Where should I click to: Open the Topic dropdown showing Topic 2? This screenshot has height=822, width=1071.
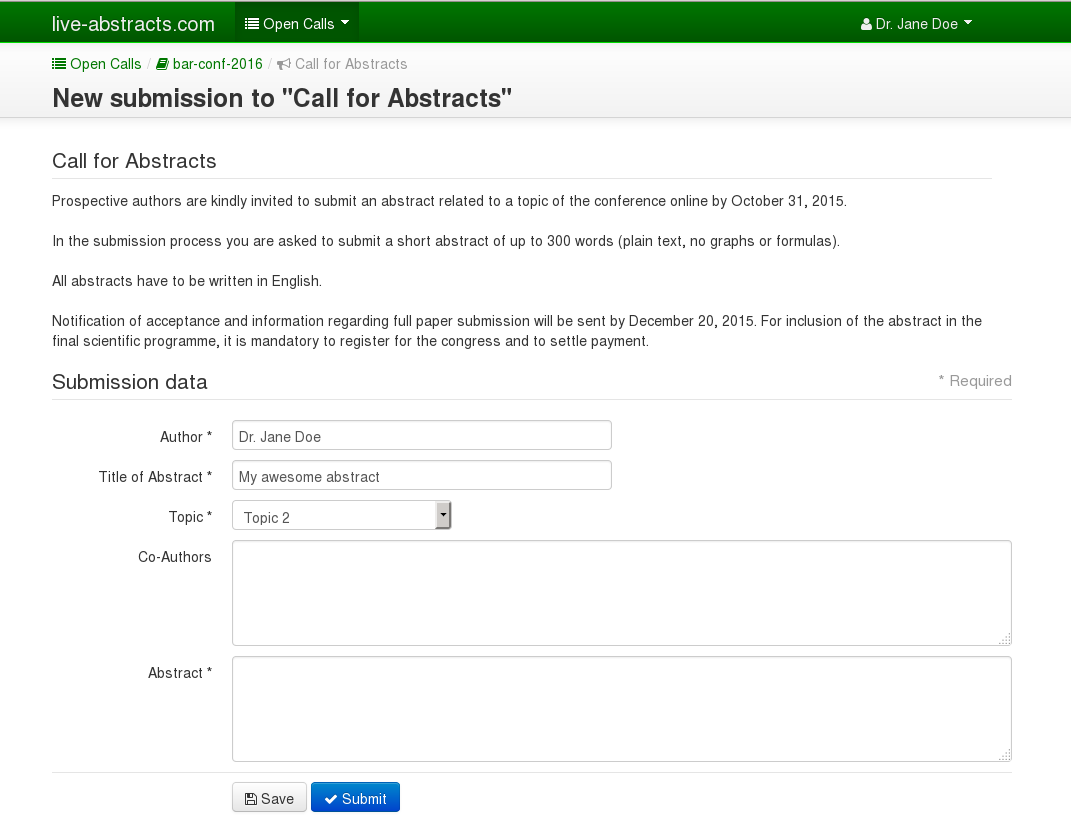pyautogui.click(x=341, y=516)
